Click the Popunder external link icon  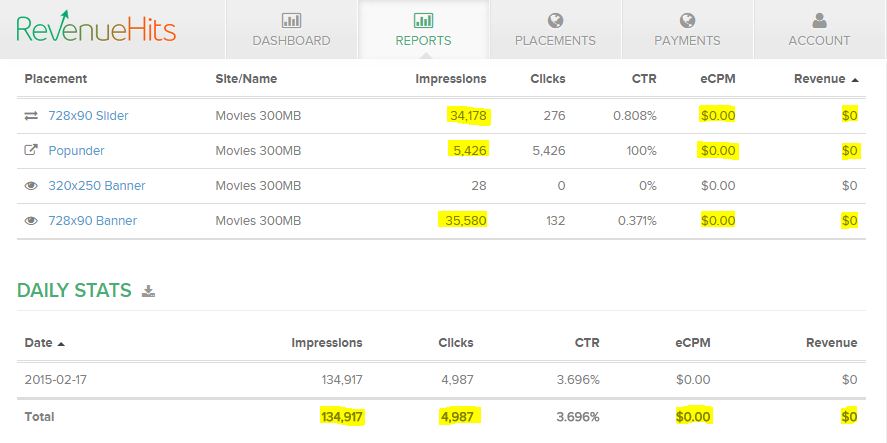click(31, 150)
